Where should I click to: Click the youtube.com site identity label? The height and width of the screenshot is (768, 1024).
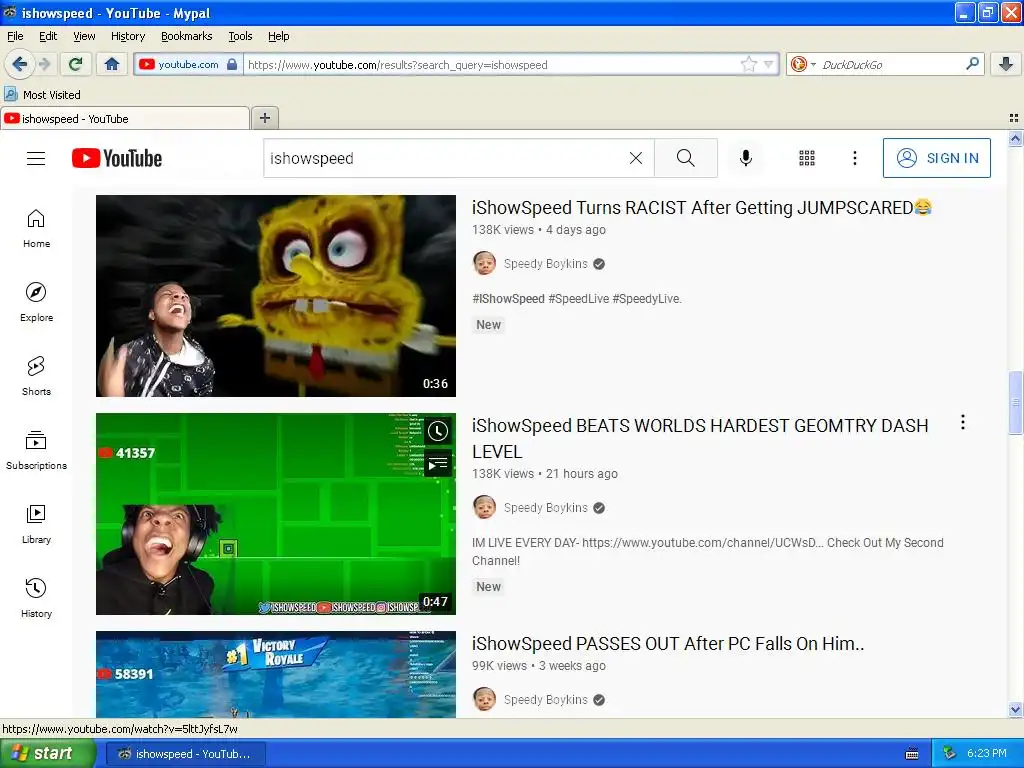point(189,64)
